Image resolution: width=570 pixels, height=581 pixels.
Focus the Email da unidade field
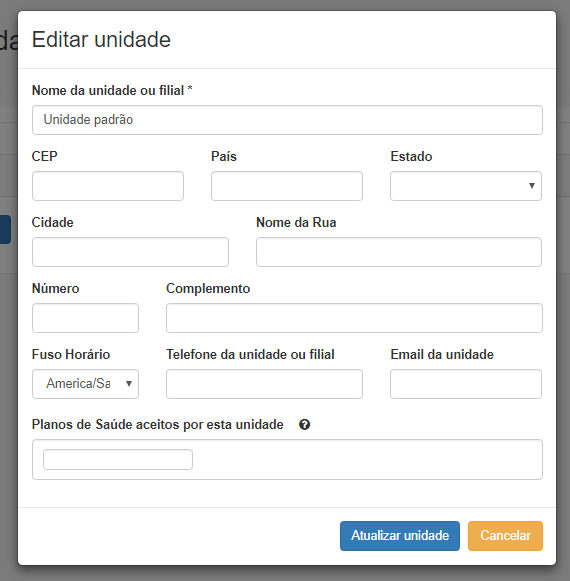[466, 384]
